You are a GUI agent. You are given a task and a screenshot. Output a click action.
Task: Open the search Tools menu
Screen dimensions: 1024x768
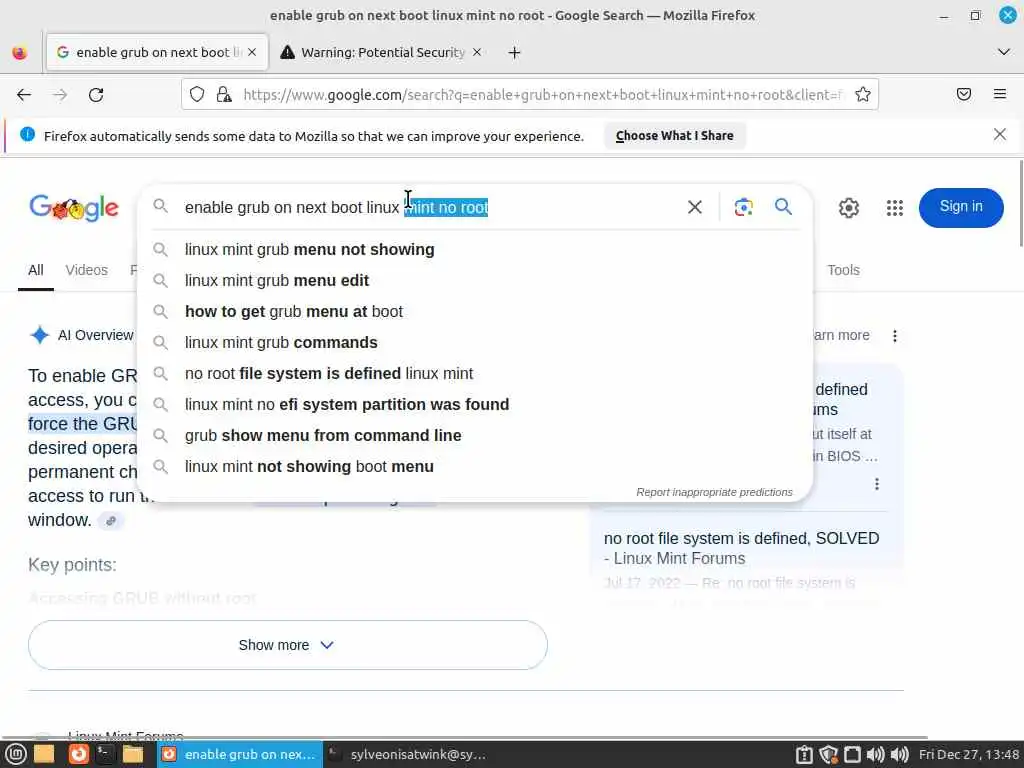point(843,270)
